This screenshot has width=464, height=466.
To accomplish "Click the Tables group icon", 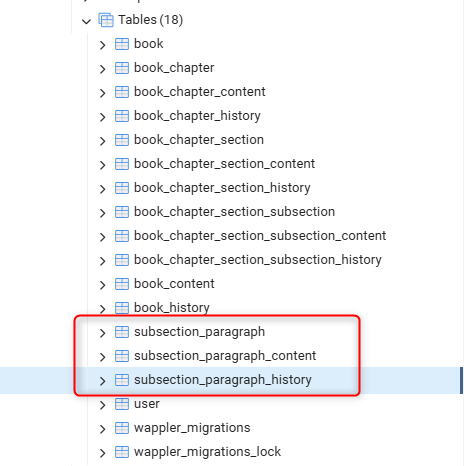I will [x=106, y=20].
